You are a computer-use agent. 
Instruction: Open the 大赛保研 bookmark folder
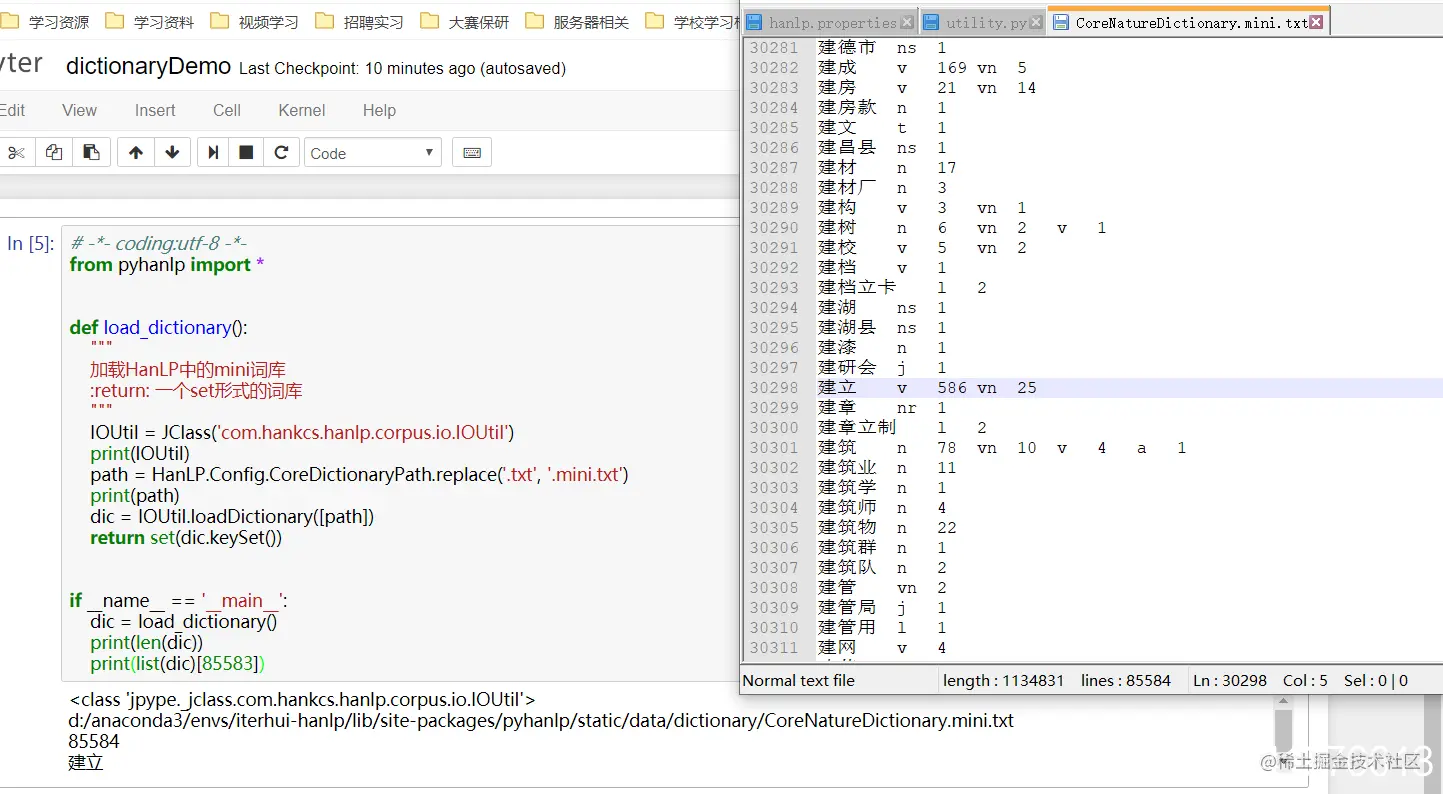click(x=465, y=21)
